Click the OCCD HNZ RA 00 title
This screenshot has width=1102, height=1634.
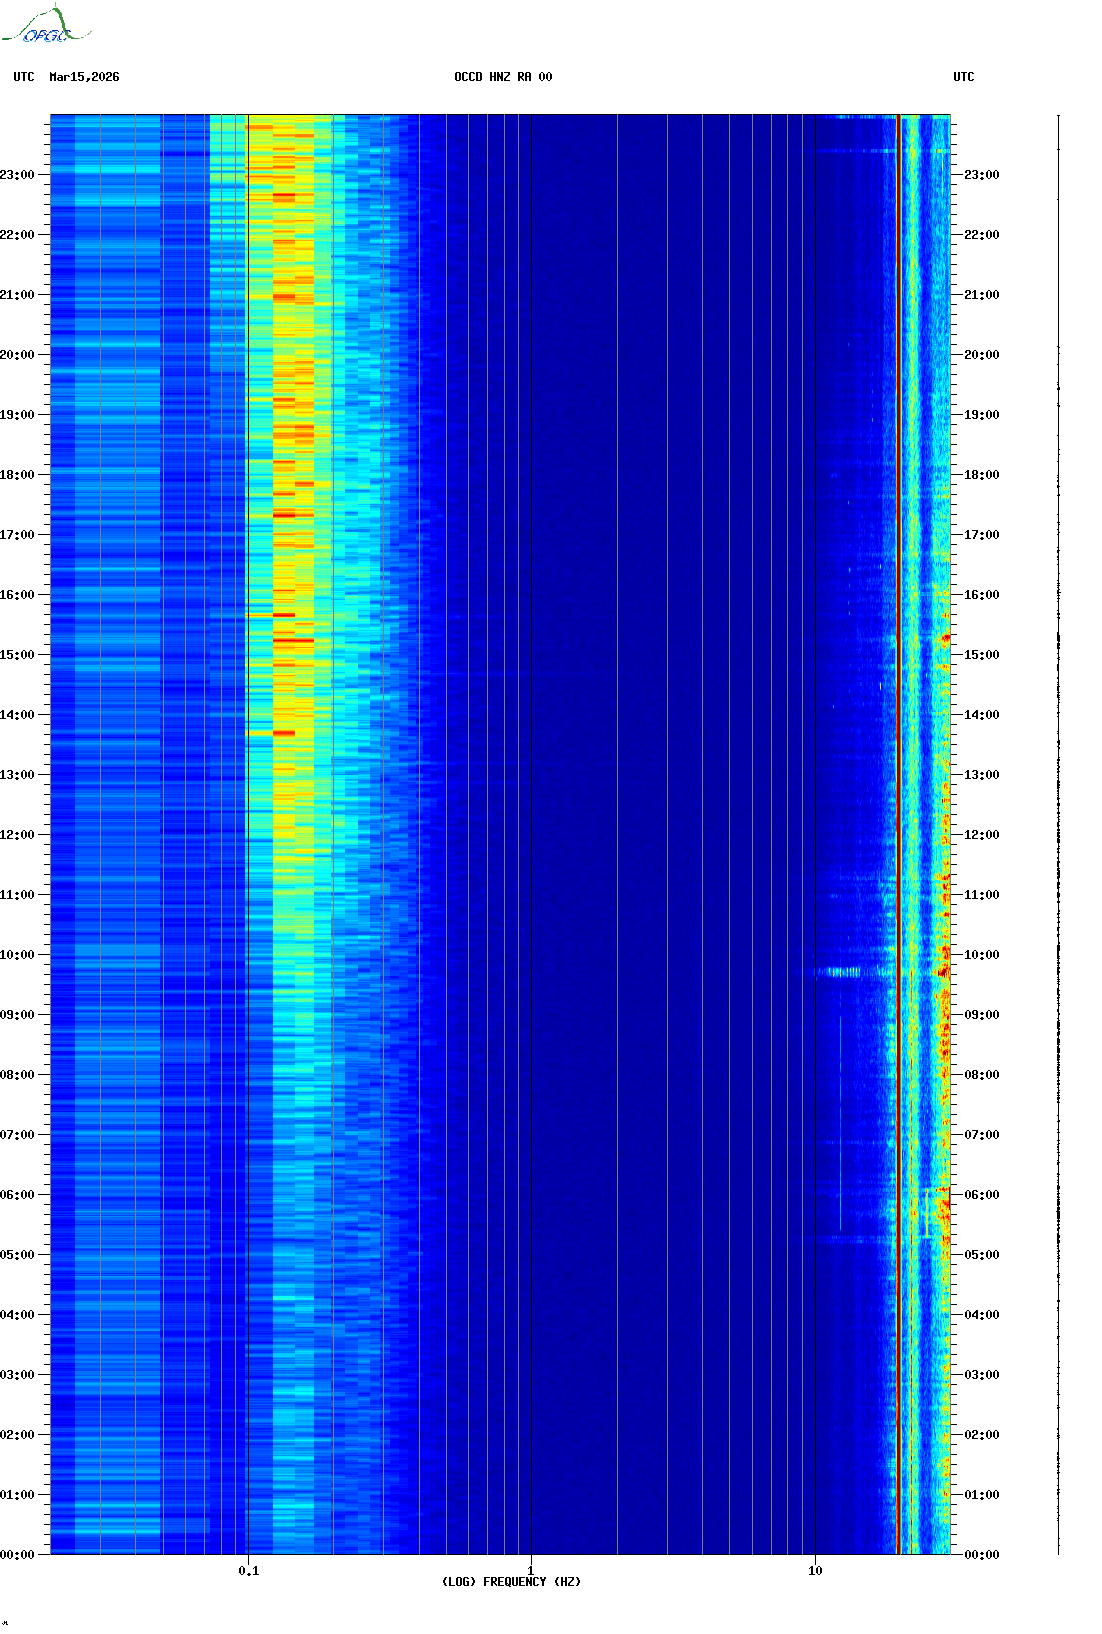click(x=502, y=77)
